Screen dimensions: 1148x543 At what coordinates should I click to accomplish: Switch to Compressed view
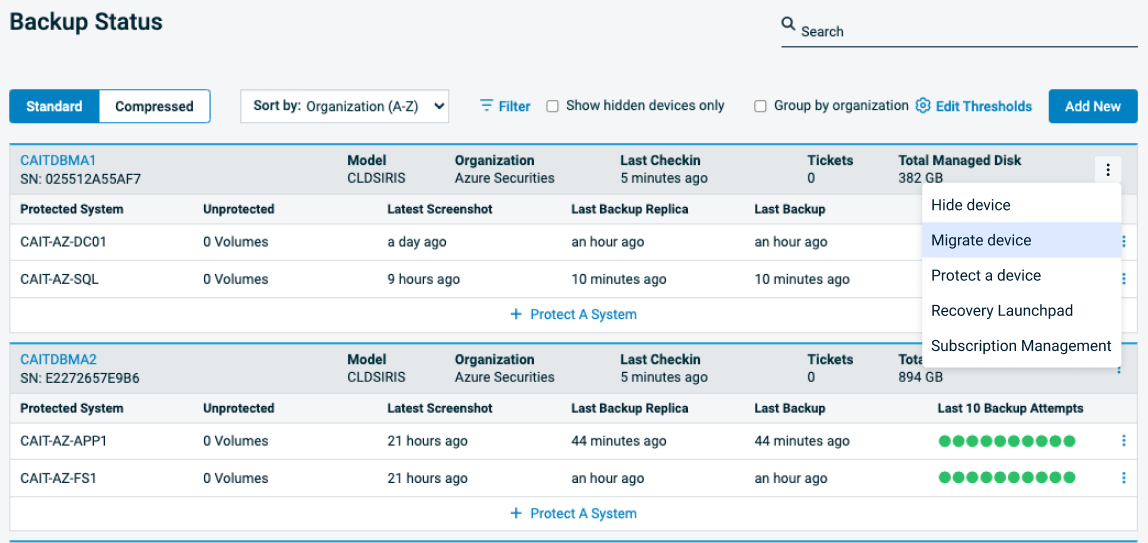[154, 106]
